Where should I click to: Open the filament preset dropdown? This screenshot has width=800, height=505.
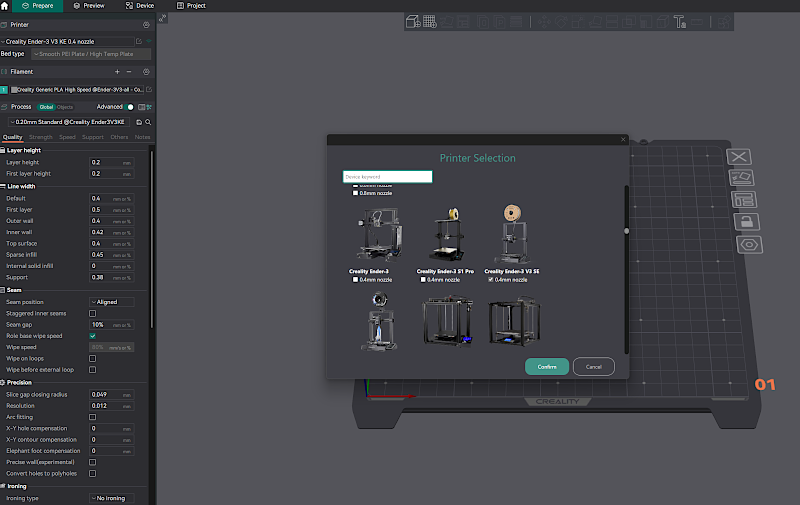click(x=77, y=90)
